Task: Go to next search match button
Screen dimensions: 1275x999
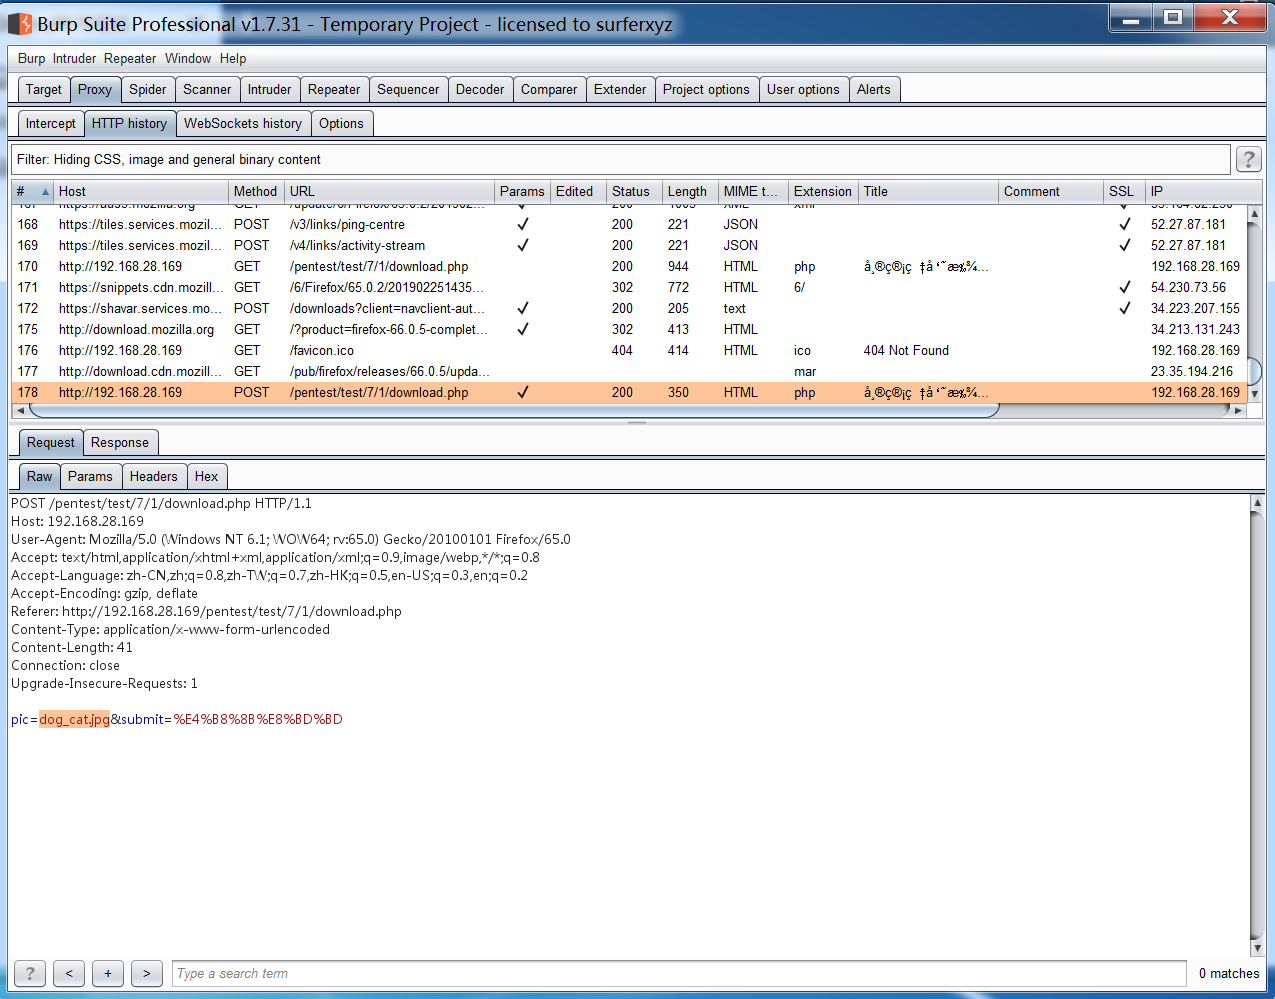Action: pos(146,973)
